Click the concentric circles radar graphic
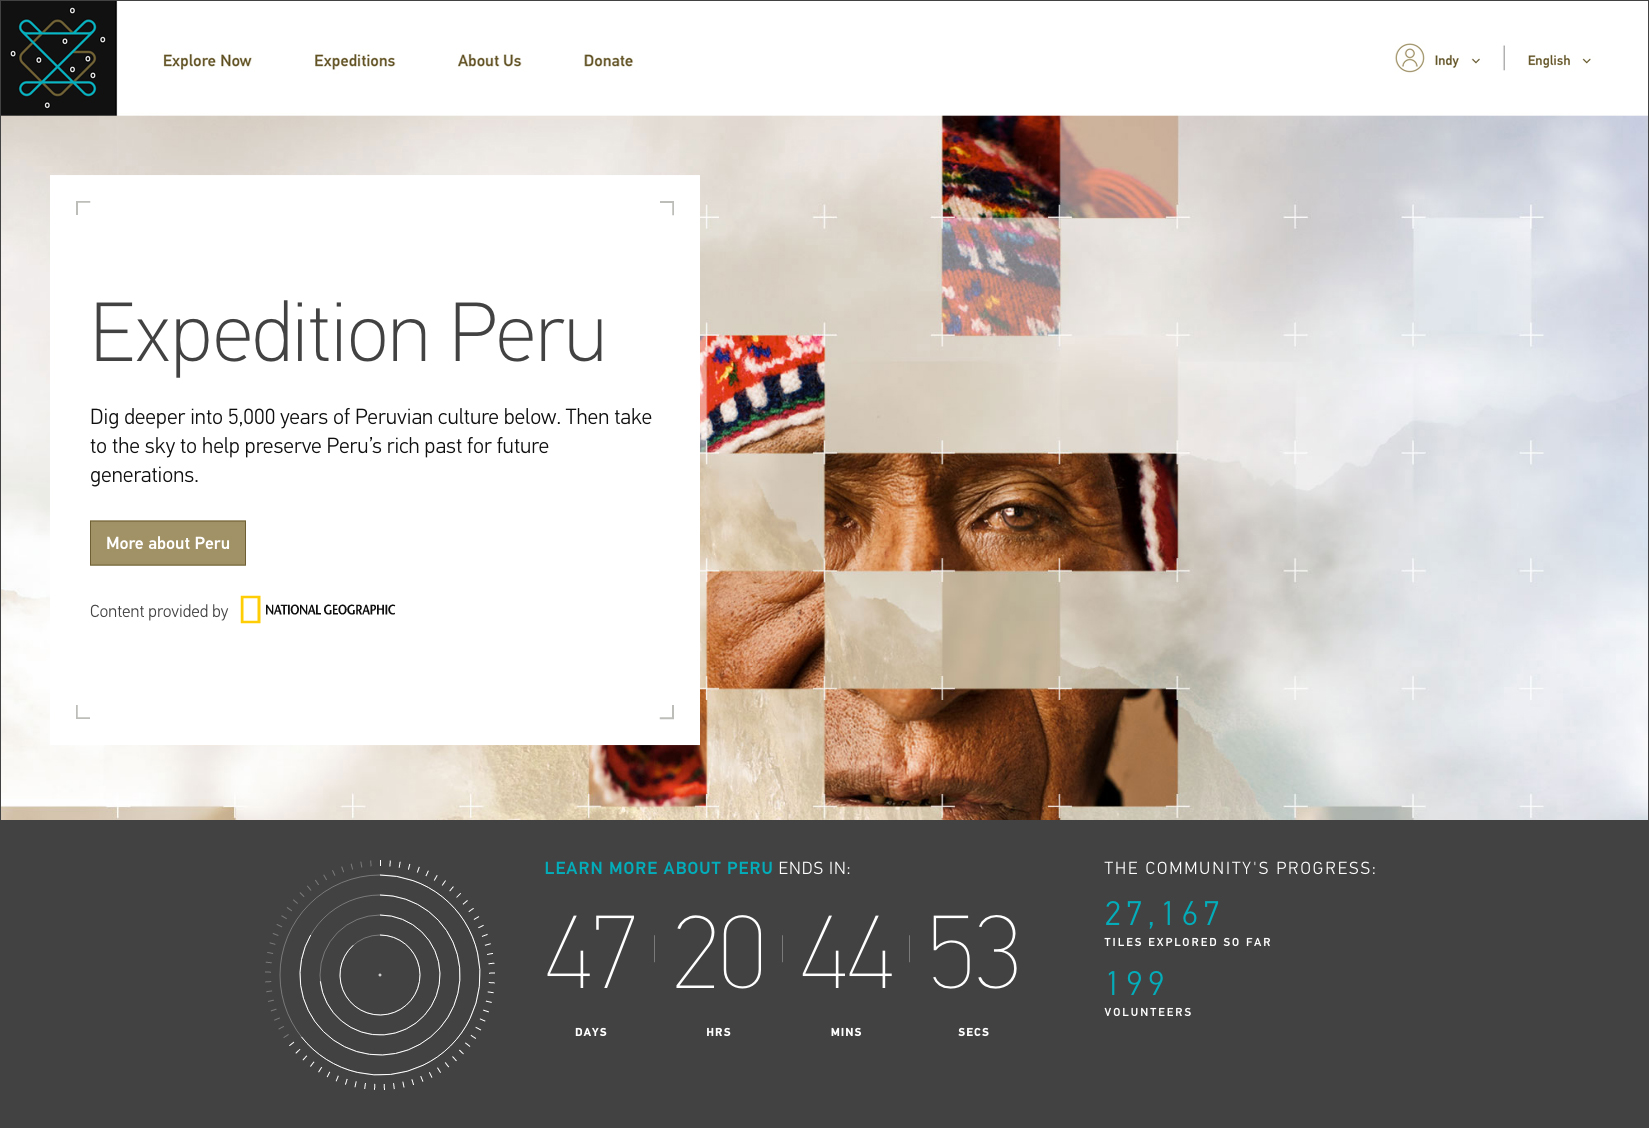Image resolution: width=1649 pixels, height=1128 pixels. pos(380,975)
